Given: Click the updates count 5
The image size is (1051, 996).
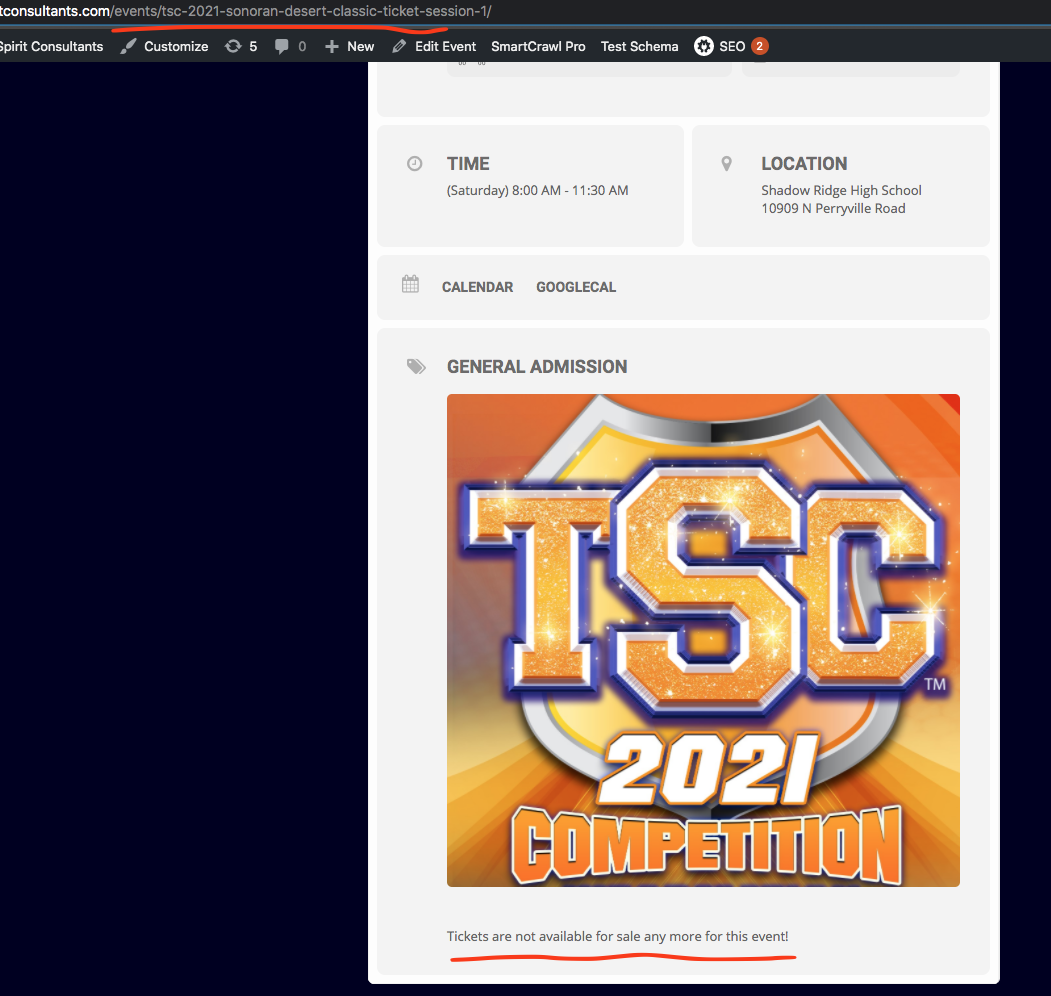Looking at the screenshot, I should click(x=253, y=46).
